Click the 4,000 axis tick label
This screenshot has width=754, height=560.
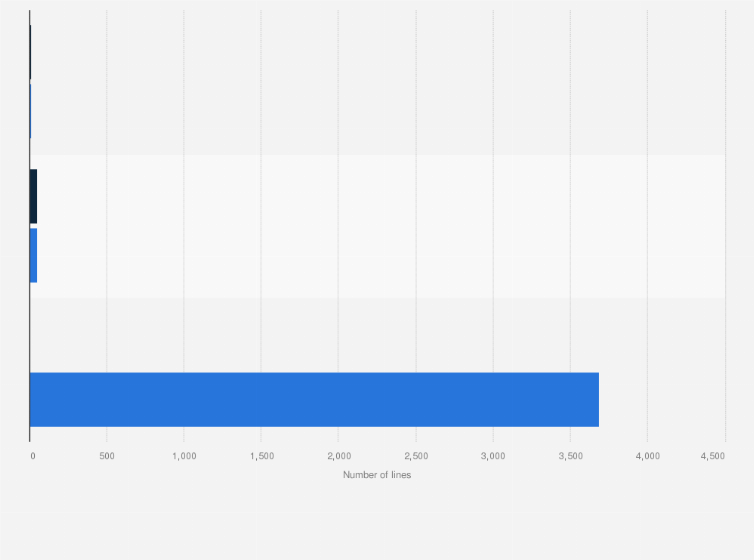pos(648,456)
